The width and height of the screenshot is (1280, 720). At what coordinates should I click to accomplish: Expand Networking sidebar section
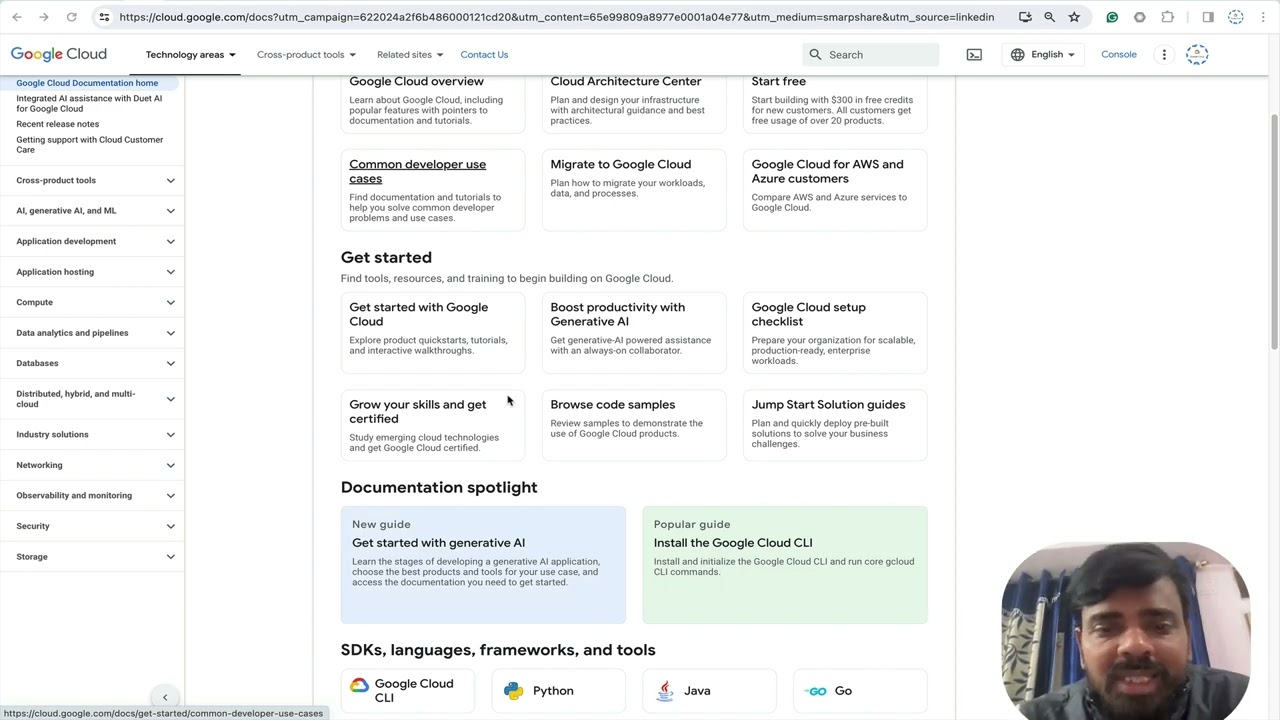[x=92, y=465]
